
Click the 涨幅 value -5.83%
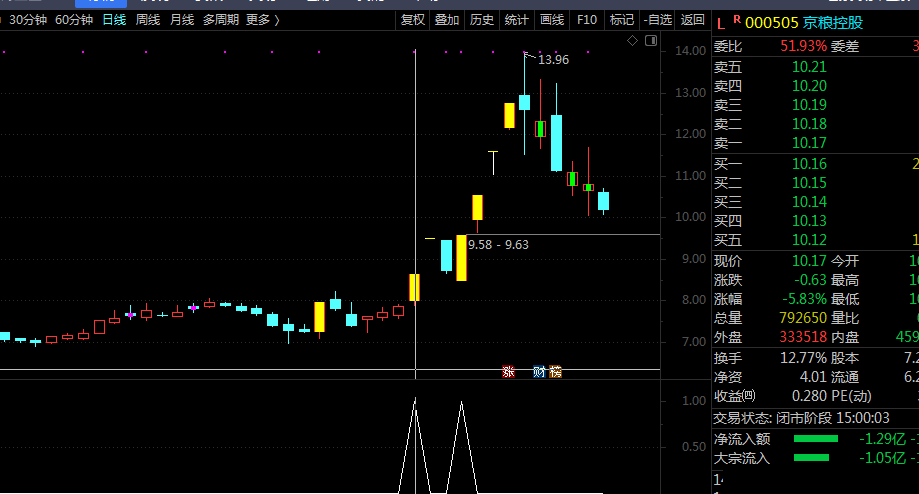(x=805, y=299)
